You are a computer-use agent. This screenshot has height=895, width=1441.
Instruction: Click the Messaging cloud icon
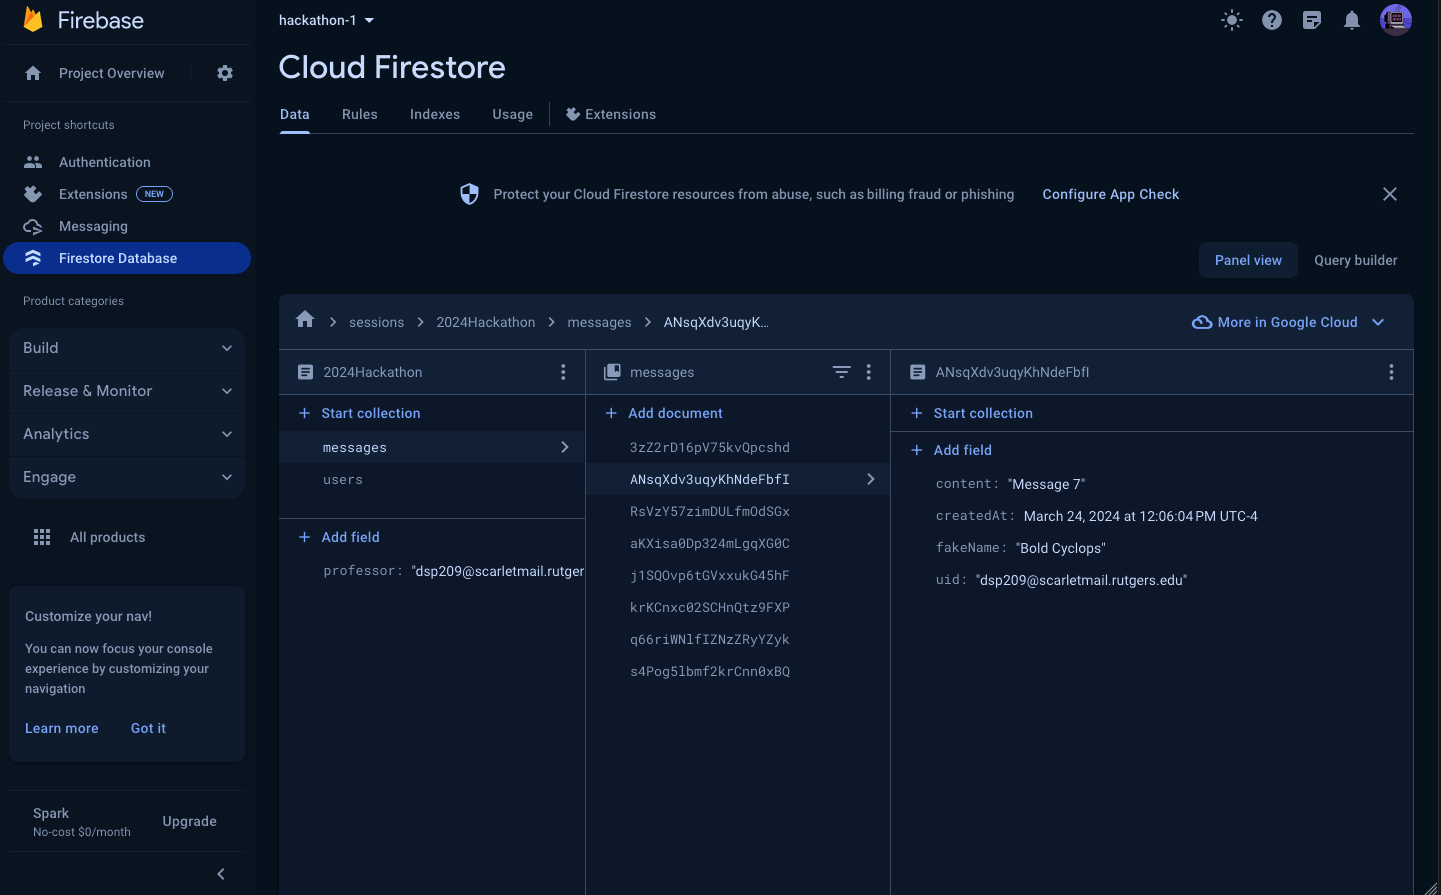[x=33, y=226]
